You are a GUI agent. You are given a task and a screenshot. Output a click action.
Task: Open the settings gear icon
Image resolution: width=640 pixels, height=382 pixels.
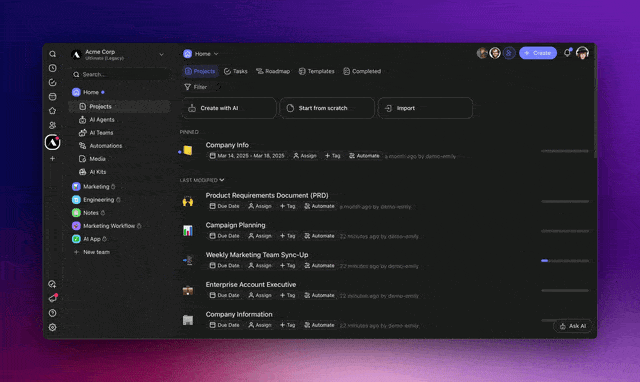53,327
